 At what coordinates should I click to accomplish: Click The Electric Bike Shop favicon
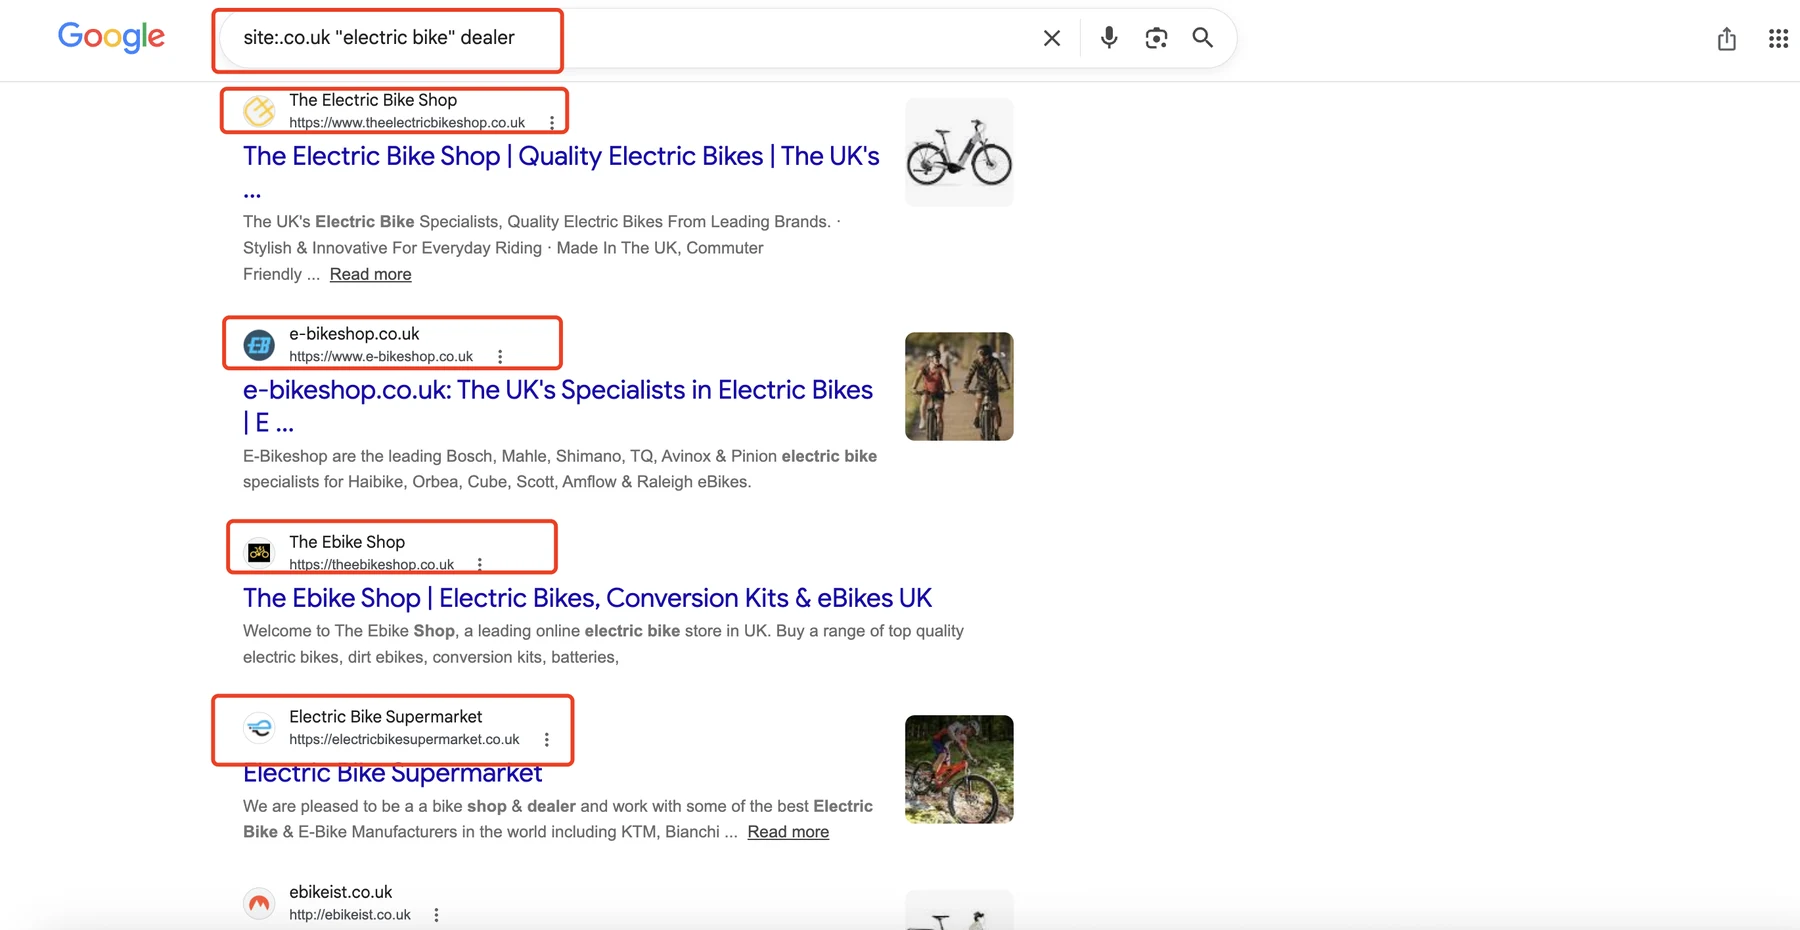pos(260,111)
